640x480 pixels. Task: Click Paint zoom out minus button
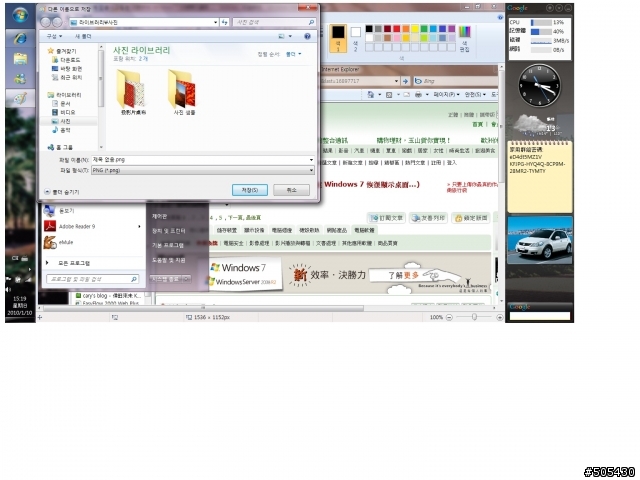point(449,317)
